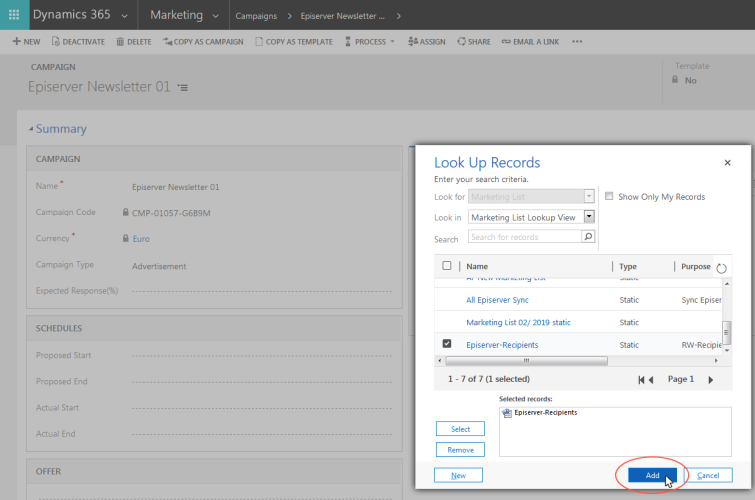Click the Proposed Start date field
This screenshot has width=755, height=500.
[261, 355]
